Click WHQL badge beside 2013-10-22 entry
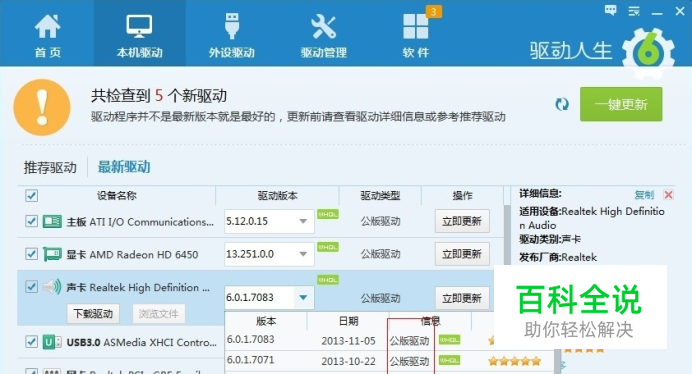The image size is (692, 374). (449, 361)
